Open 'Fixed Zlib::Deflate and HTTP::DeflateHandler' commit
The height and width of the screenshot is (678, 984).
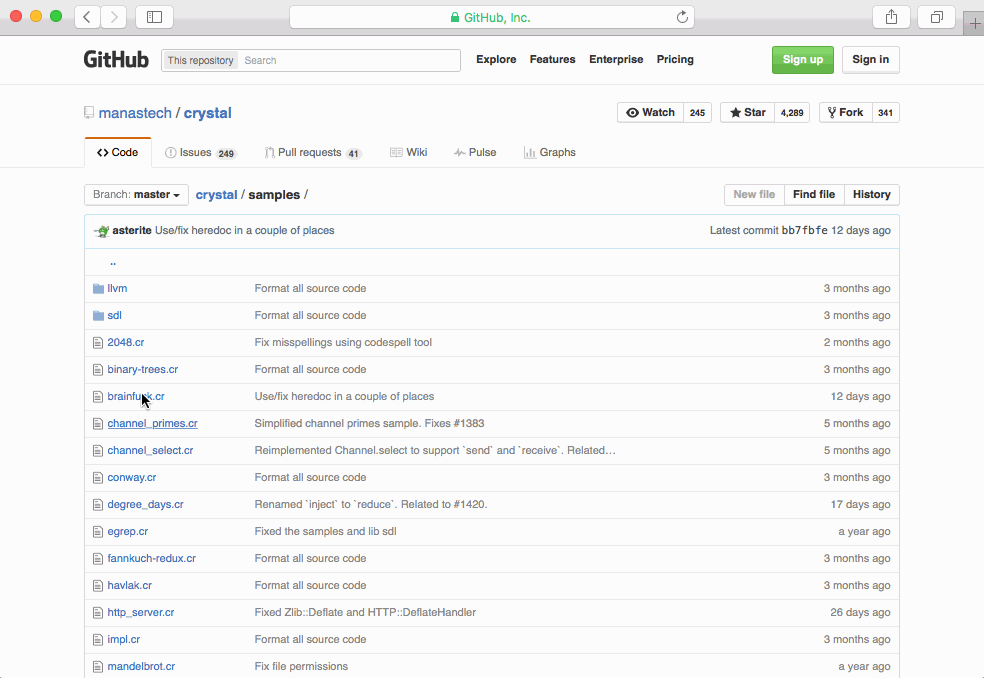365,613
